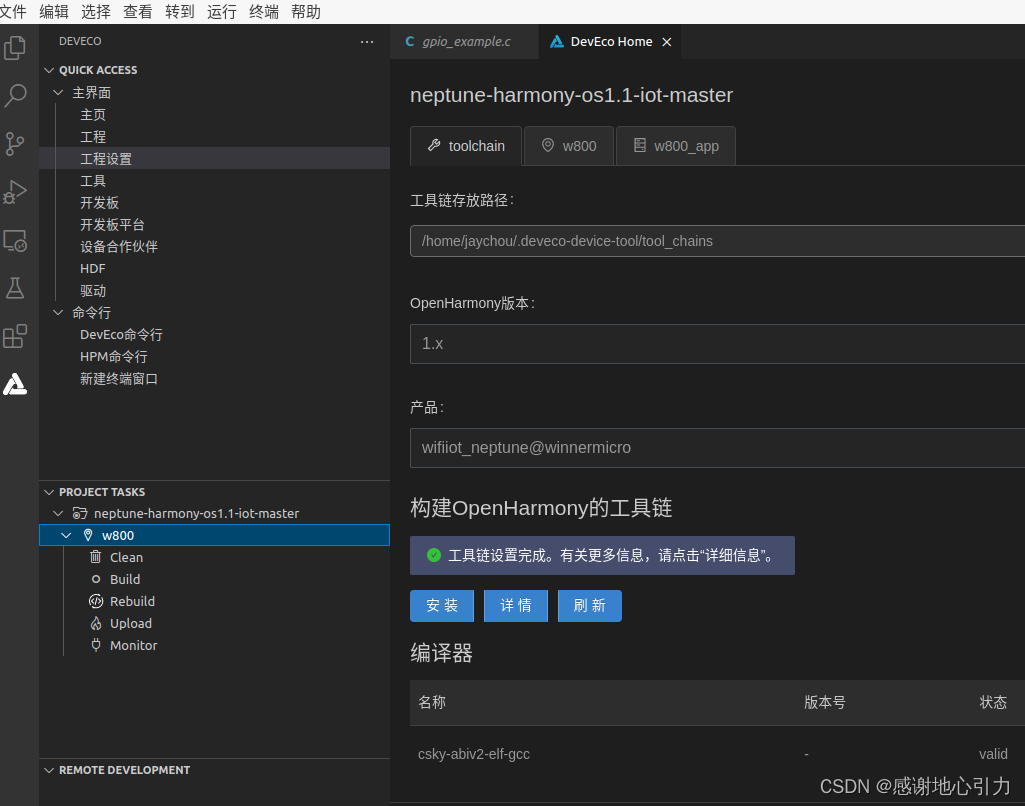This screenshot has height=806, width=1025.
Task: Open the 查看 menu
Action: pos(138,12)
